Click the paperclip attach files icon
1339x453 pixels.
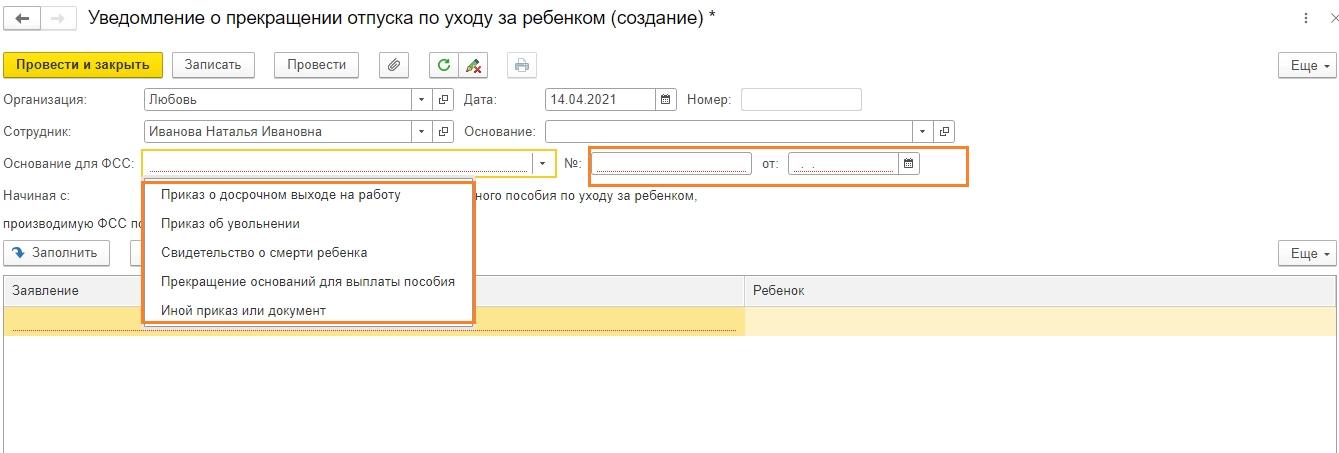pos(394,65)
